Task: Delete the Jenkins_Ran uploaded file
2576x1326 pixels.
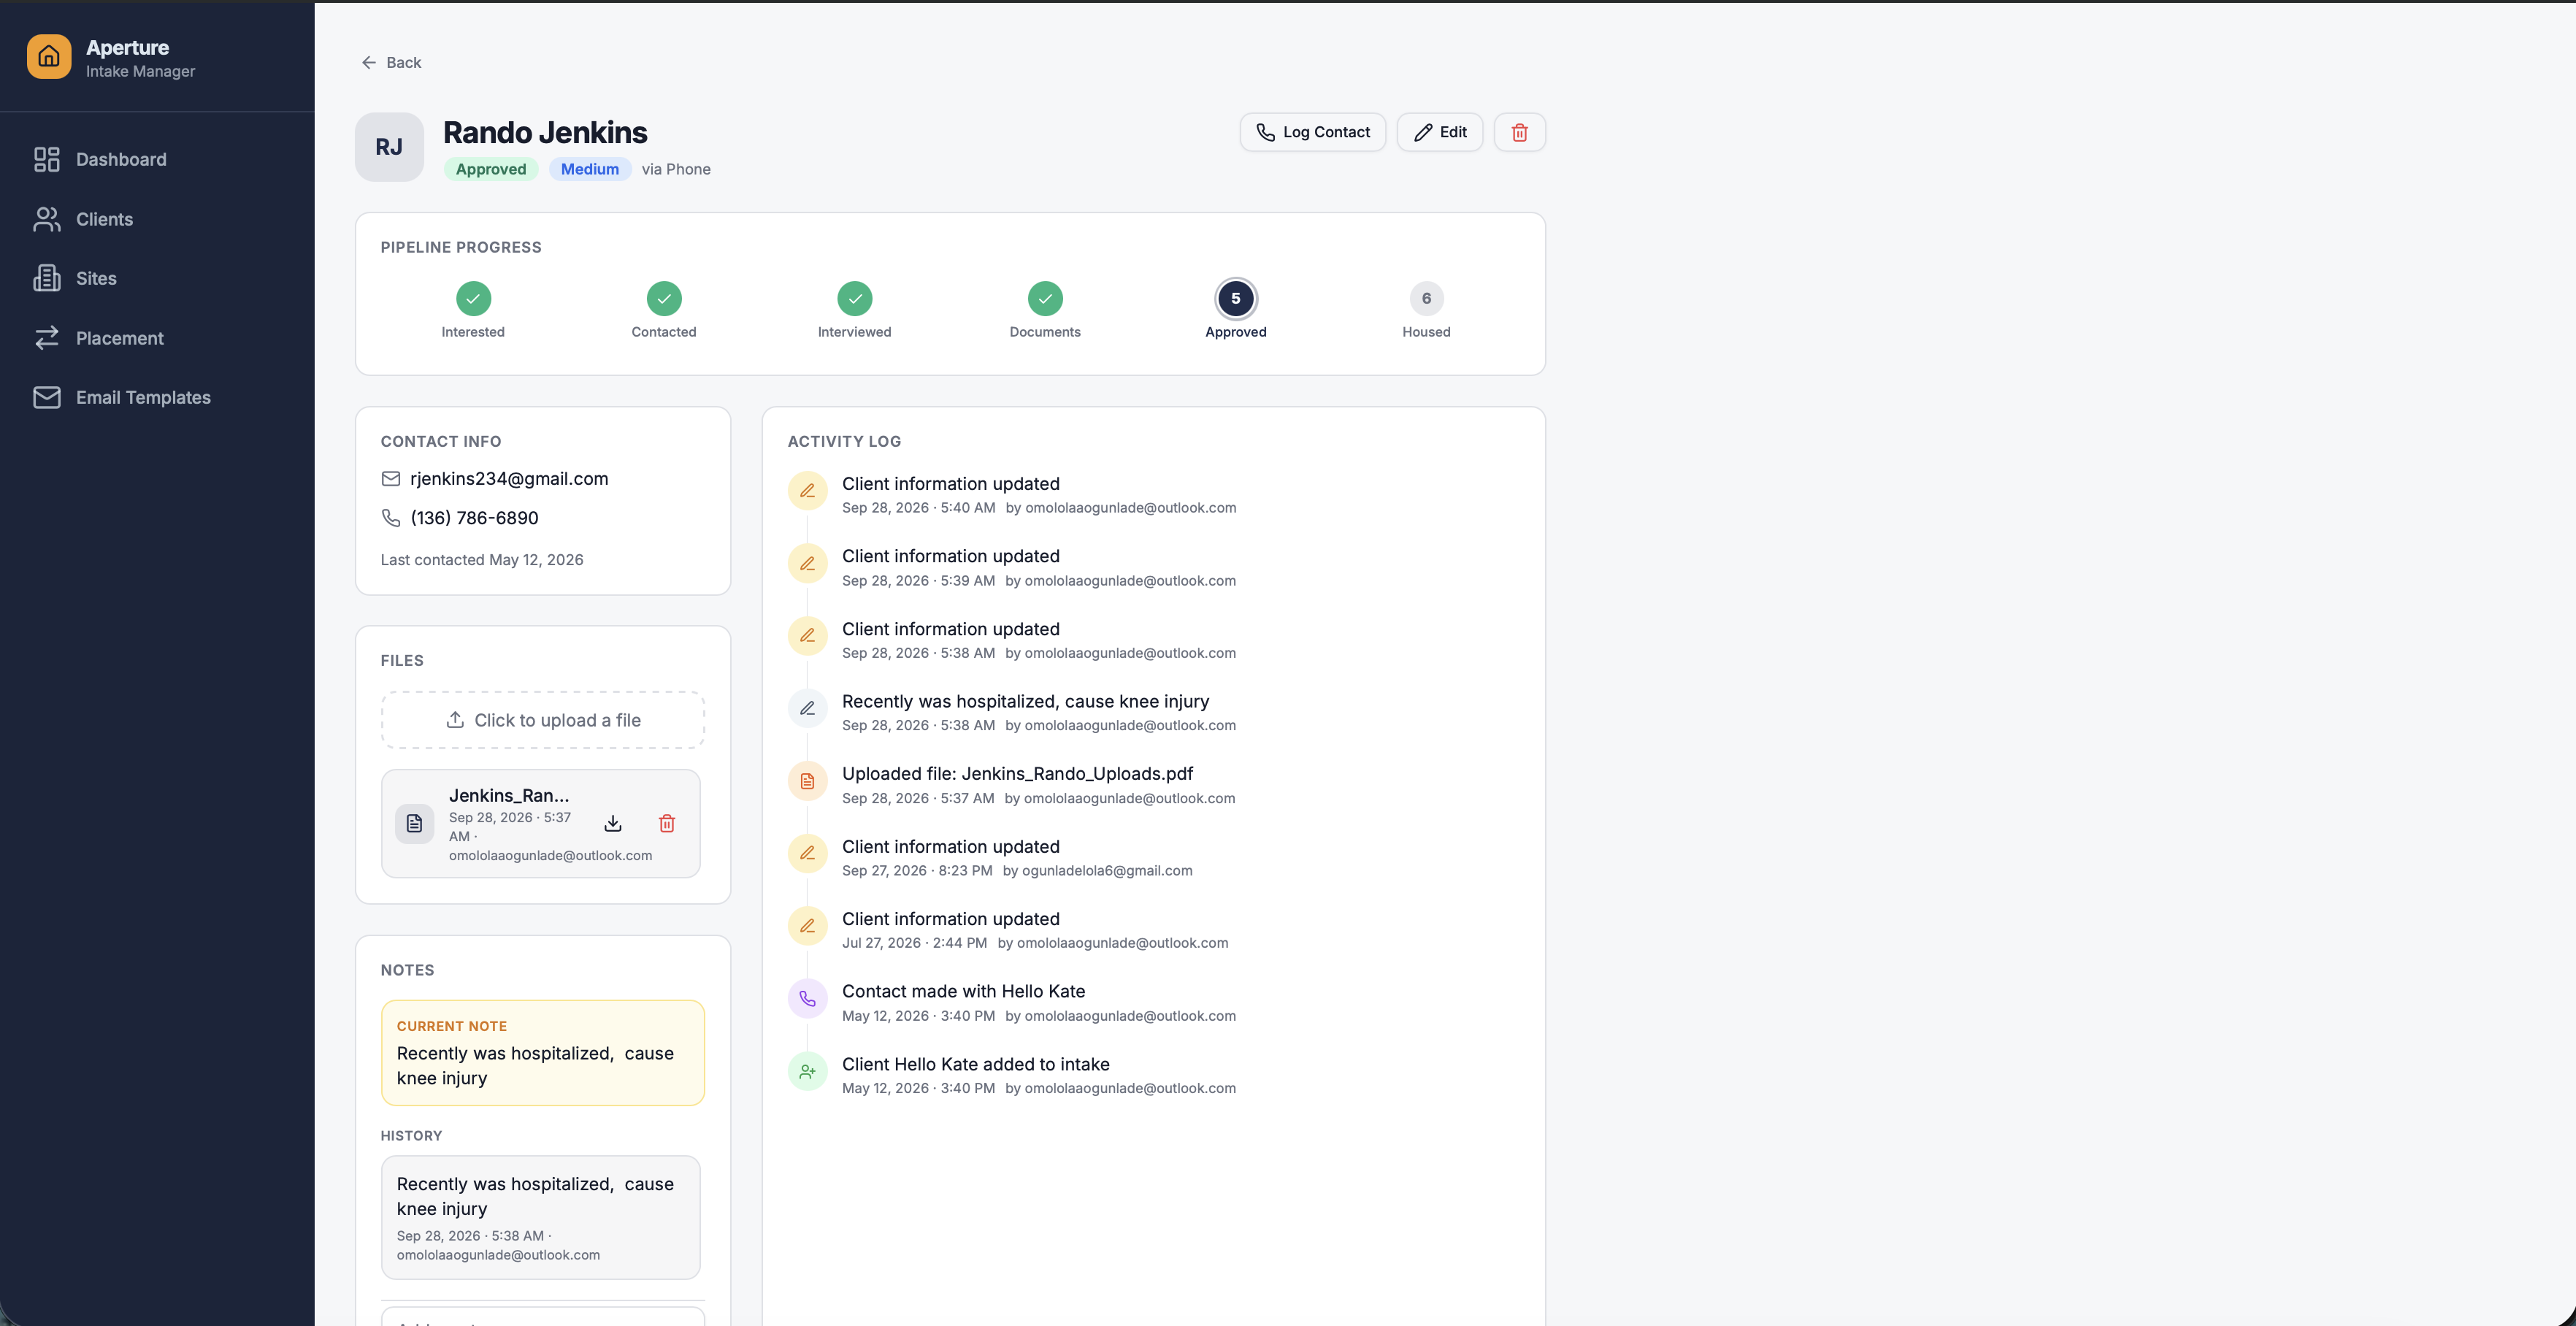Action: pos(667,824)
